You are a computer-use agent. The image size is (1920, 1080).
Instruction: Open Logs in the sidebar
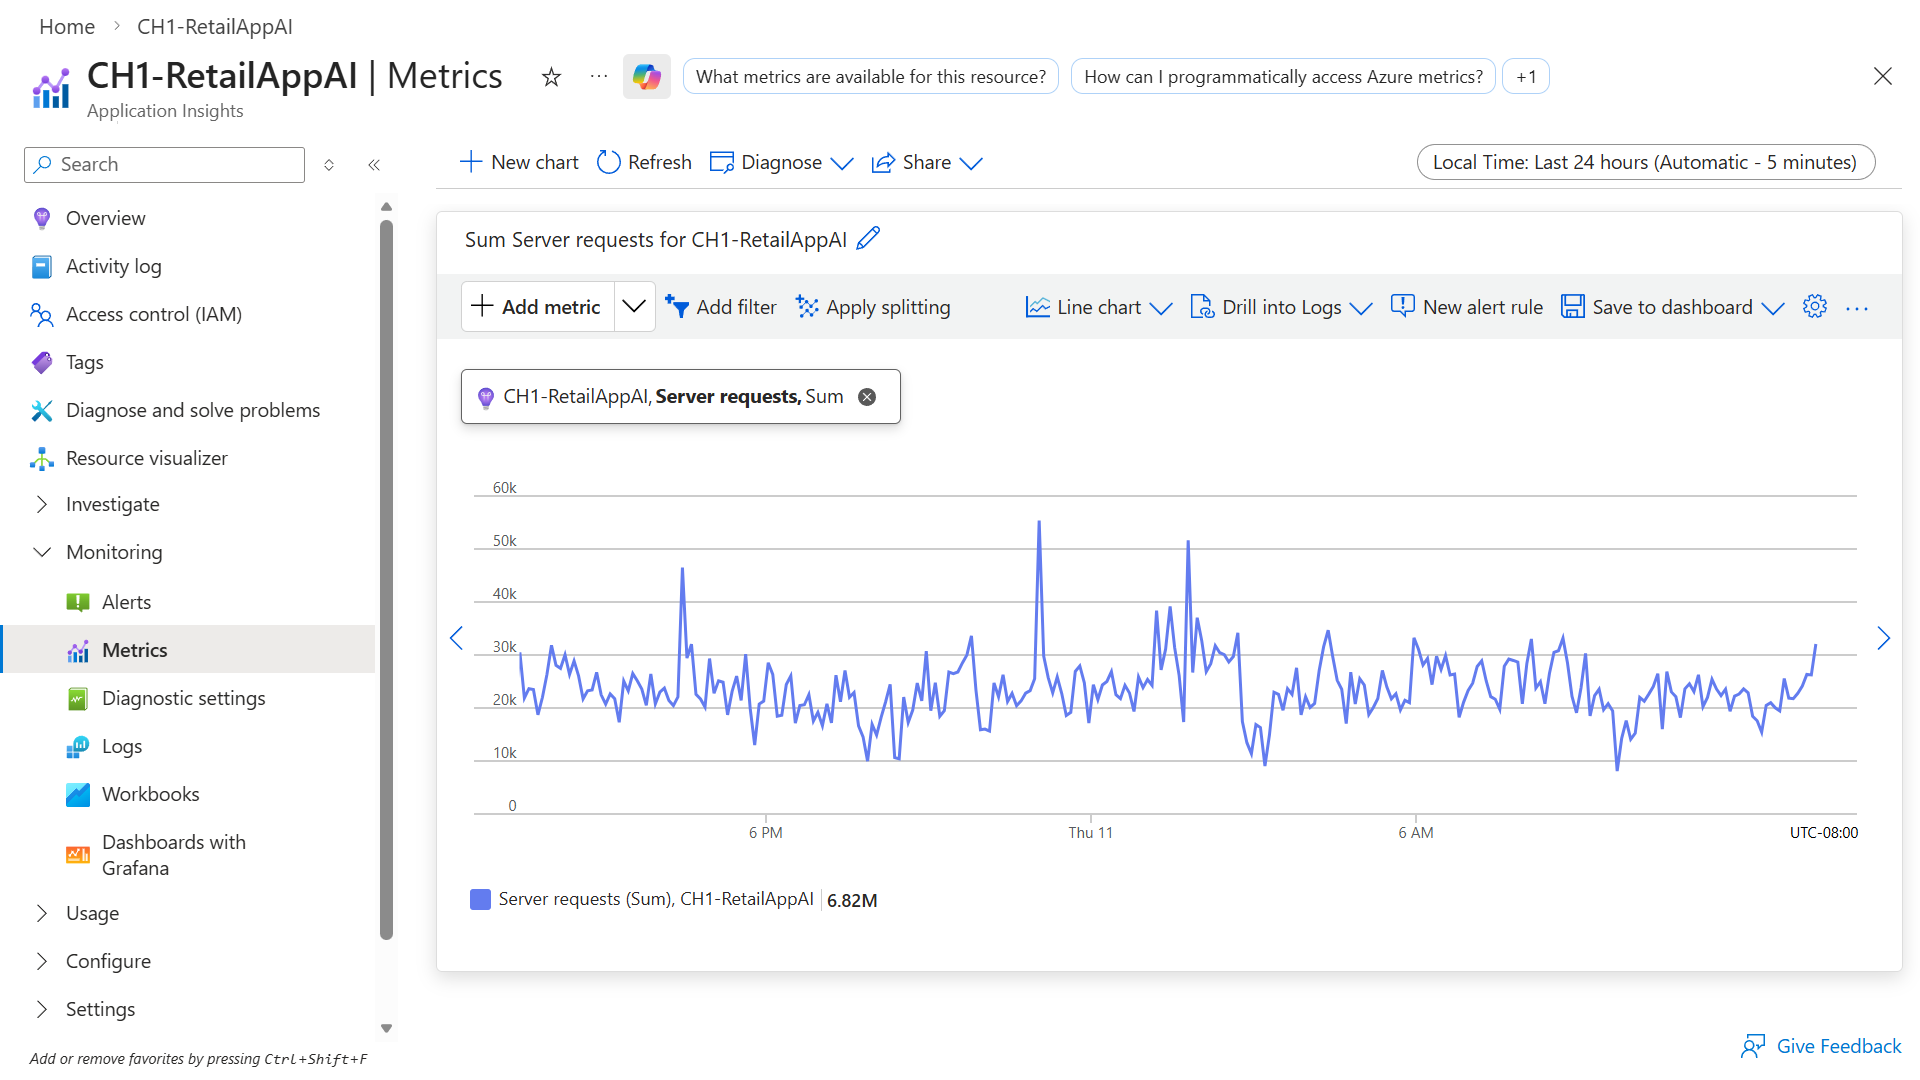tap(122, 746)
